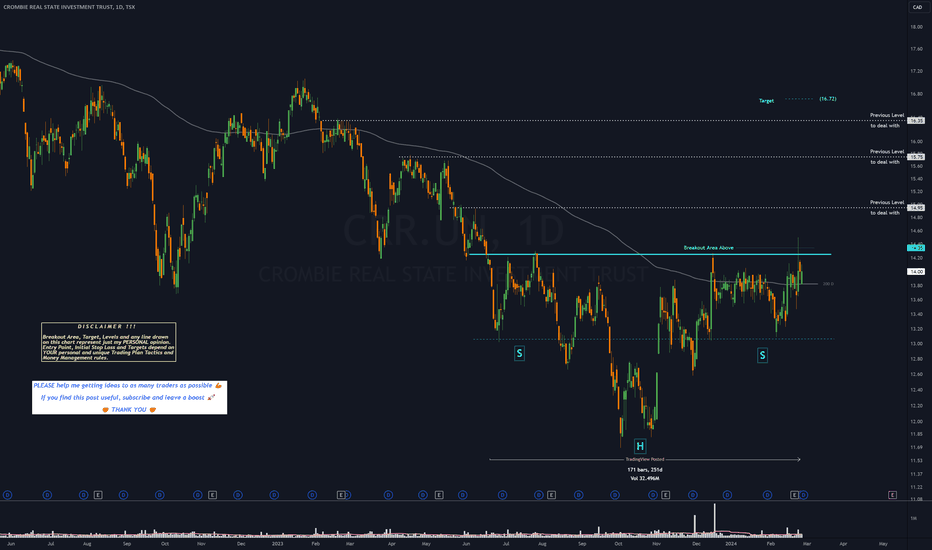
Task: Click the 14.95 price level tag
Action: 916,208
